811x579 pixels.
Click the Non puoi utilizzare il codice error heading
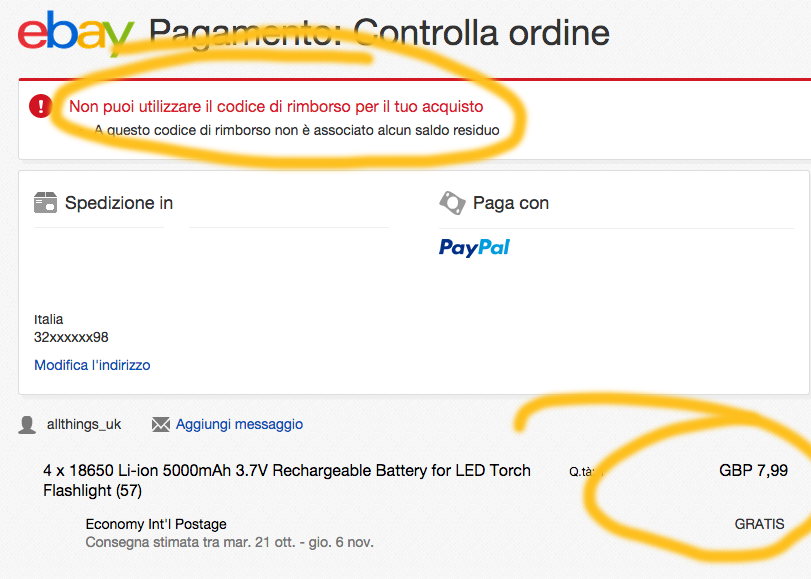point(276,107)
